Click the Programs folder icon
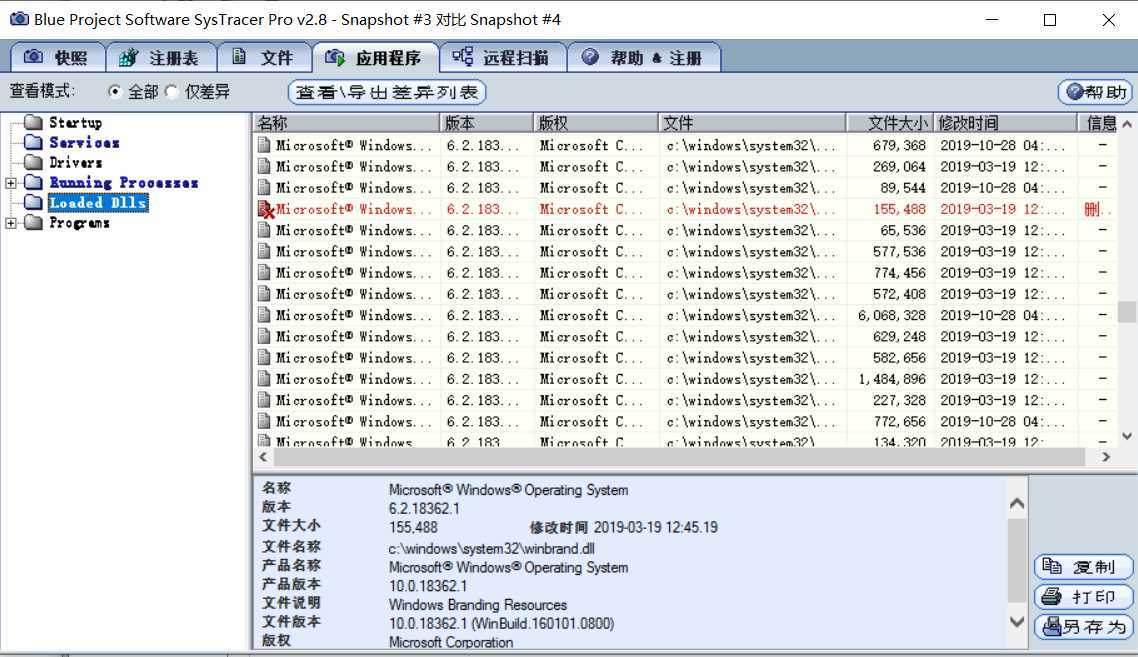The width and height of the screenshot is (1138, 657). pos(33,222)
